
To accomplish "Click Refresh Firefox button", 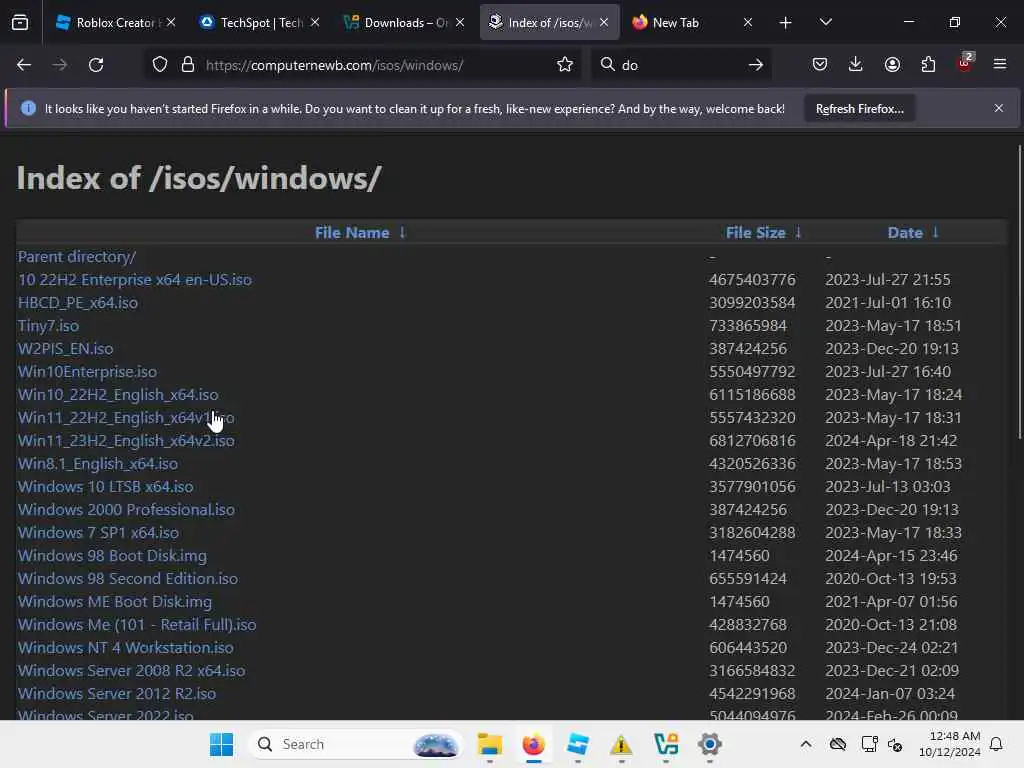I will click(x=859, y=109).
